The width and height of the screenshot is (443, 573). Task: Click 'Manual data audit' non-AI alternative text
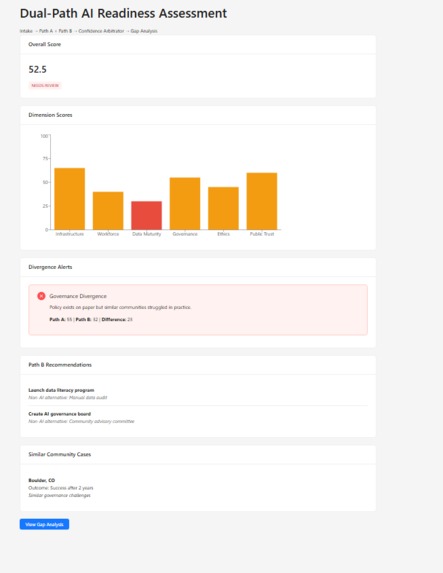click(x=88, y=397)
